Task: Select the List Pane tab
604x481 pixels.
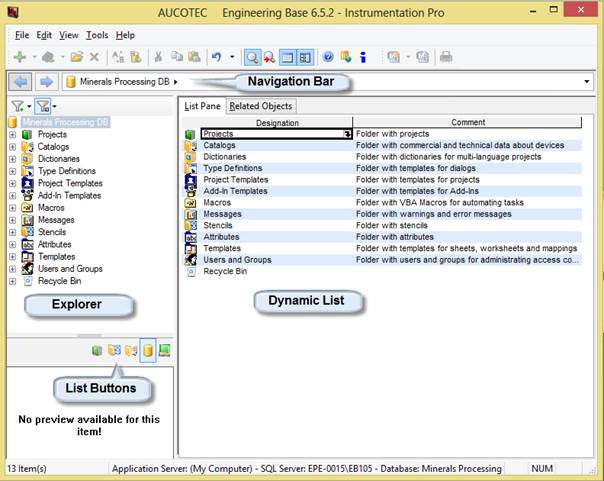Action: click(202, 106)
